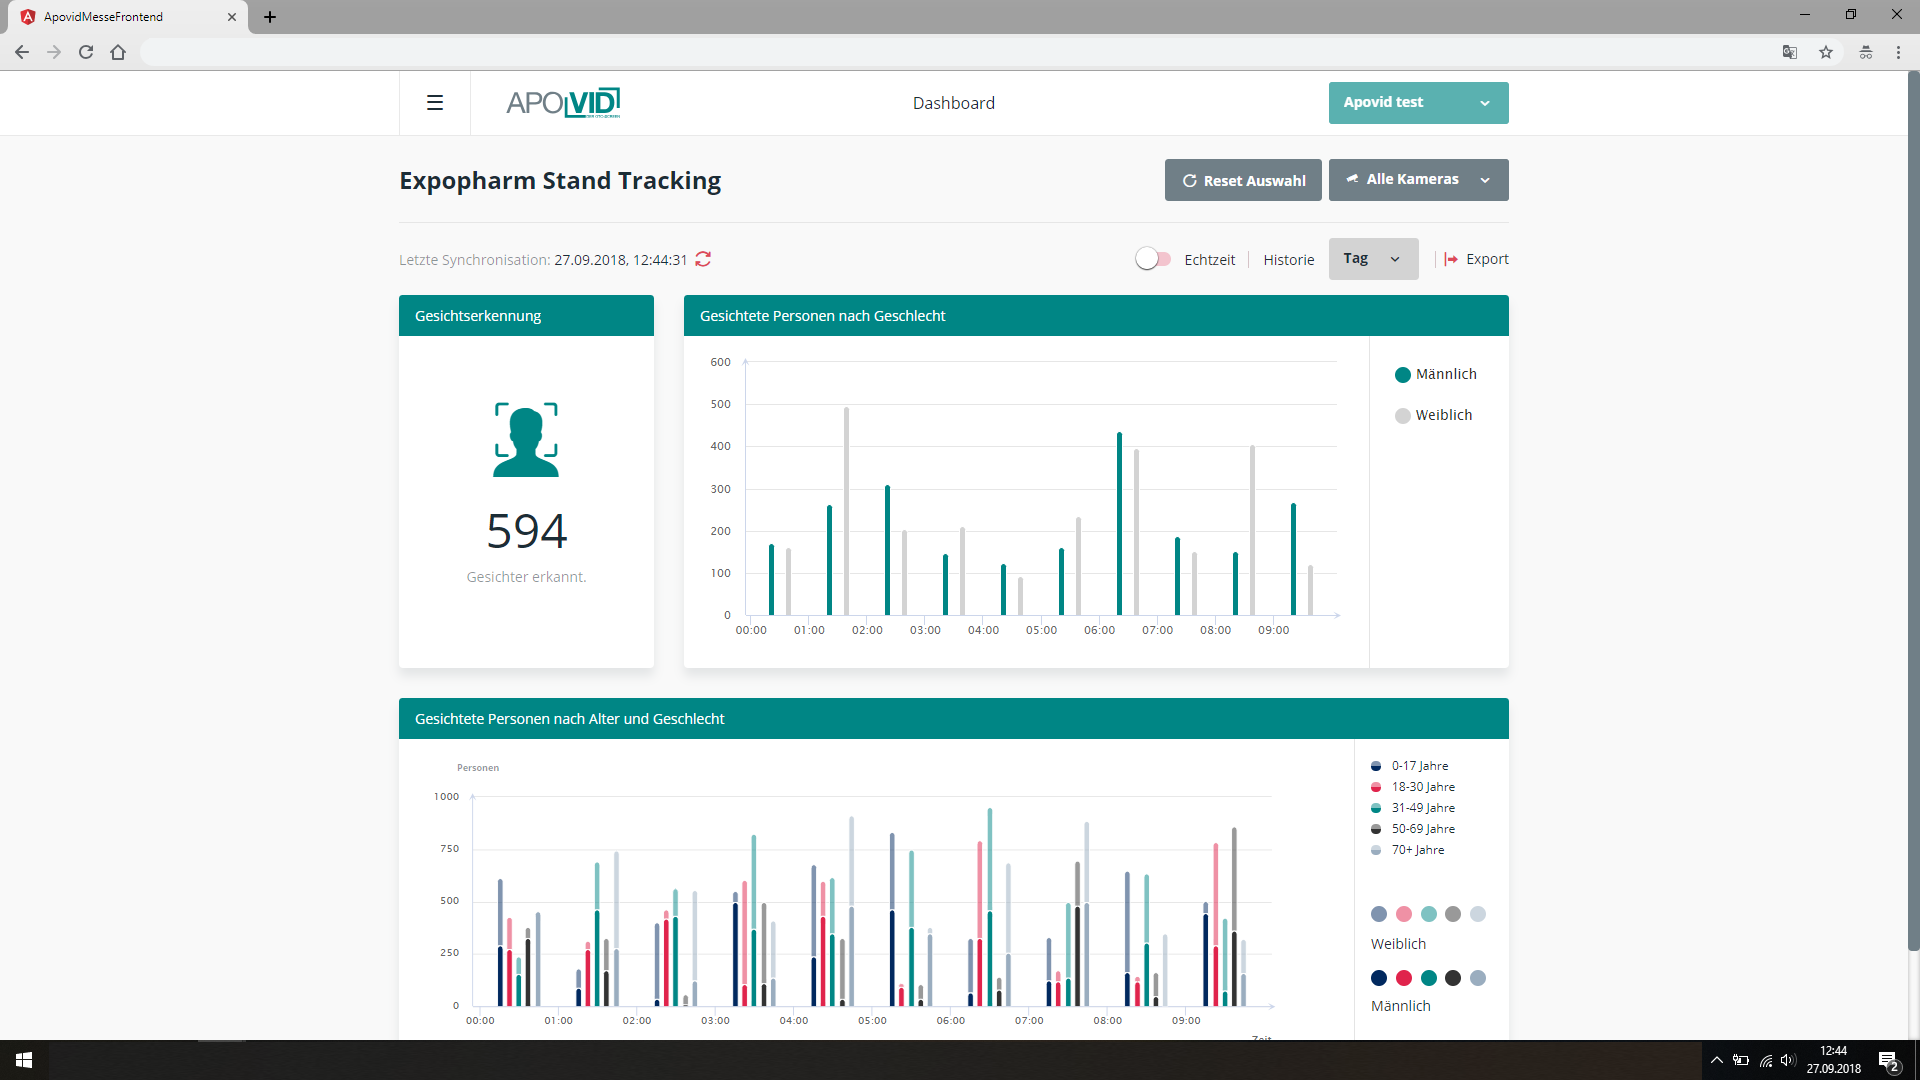
Task: Click the Weiblich light pink color dot
Action: pos(1404,914)
